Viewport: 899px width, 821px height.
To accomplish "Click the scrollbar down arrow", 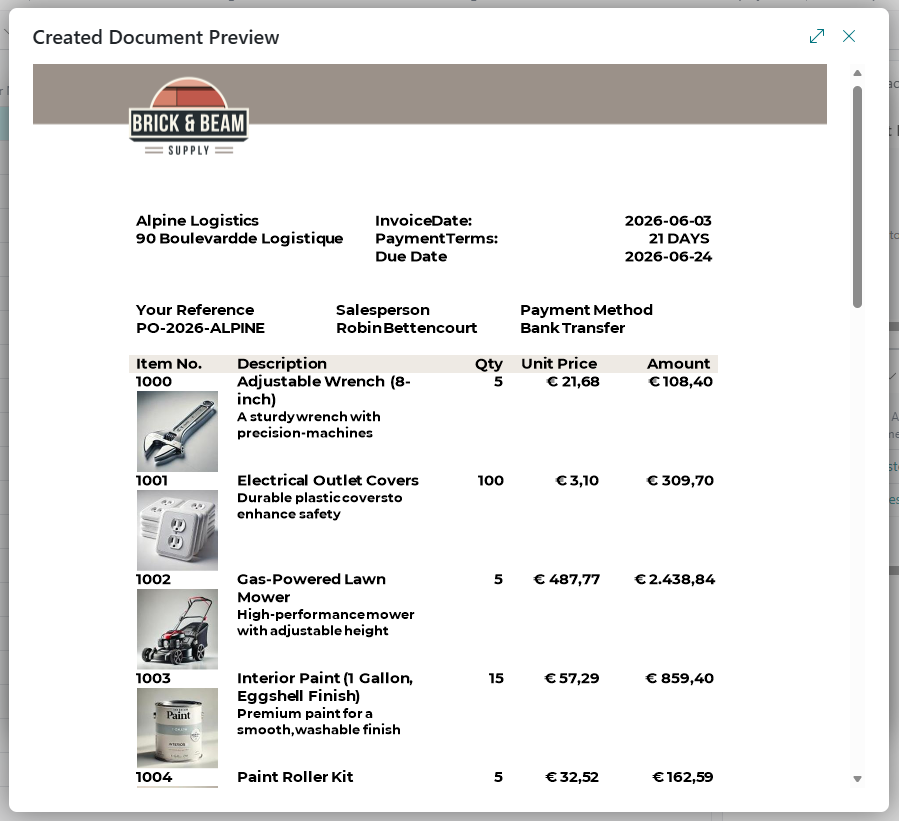I will coord(857,779).
